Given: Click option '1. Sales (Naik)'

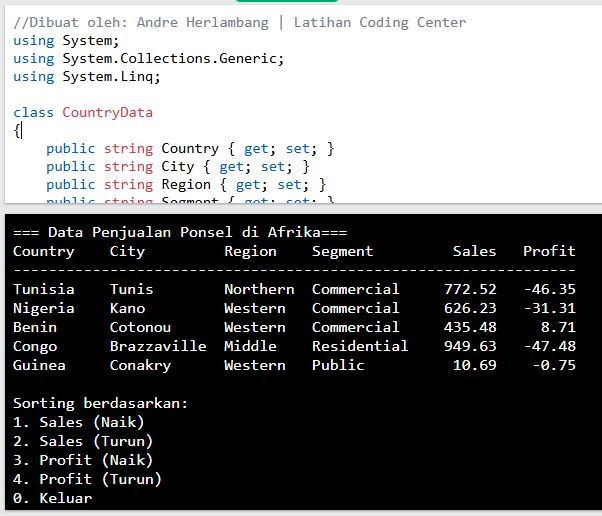Looking at the screenshot, I should pos(79,422).
